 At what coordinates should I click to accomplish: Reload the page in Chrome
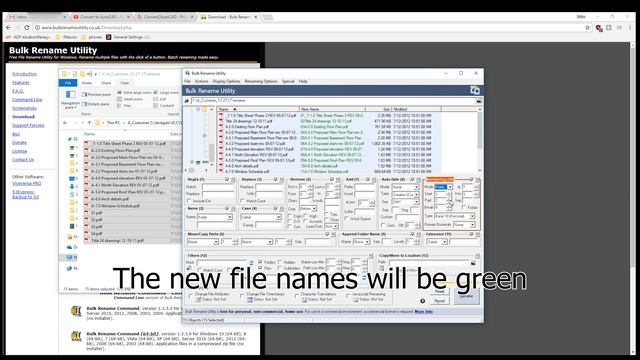click(27, 27)
